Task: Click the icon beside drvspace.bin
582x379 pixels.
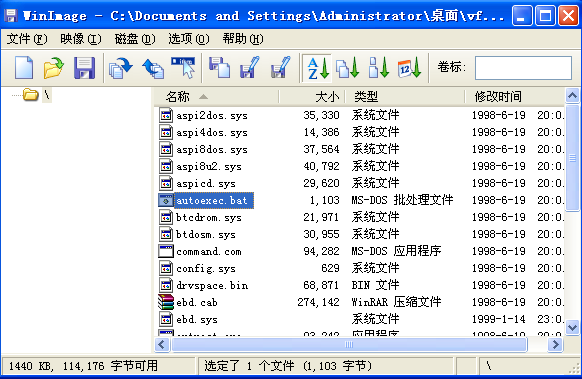Action: click(x=166, y=285)
